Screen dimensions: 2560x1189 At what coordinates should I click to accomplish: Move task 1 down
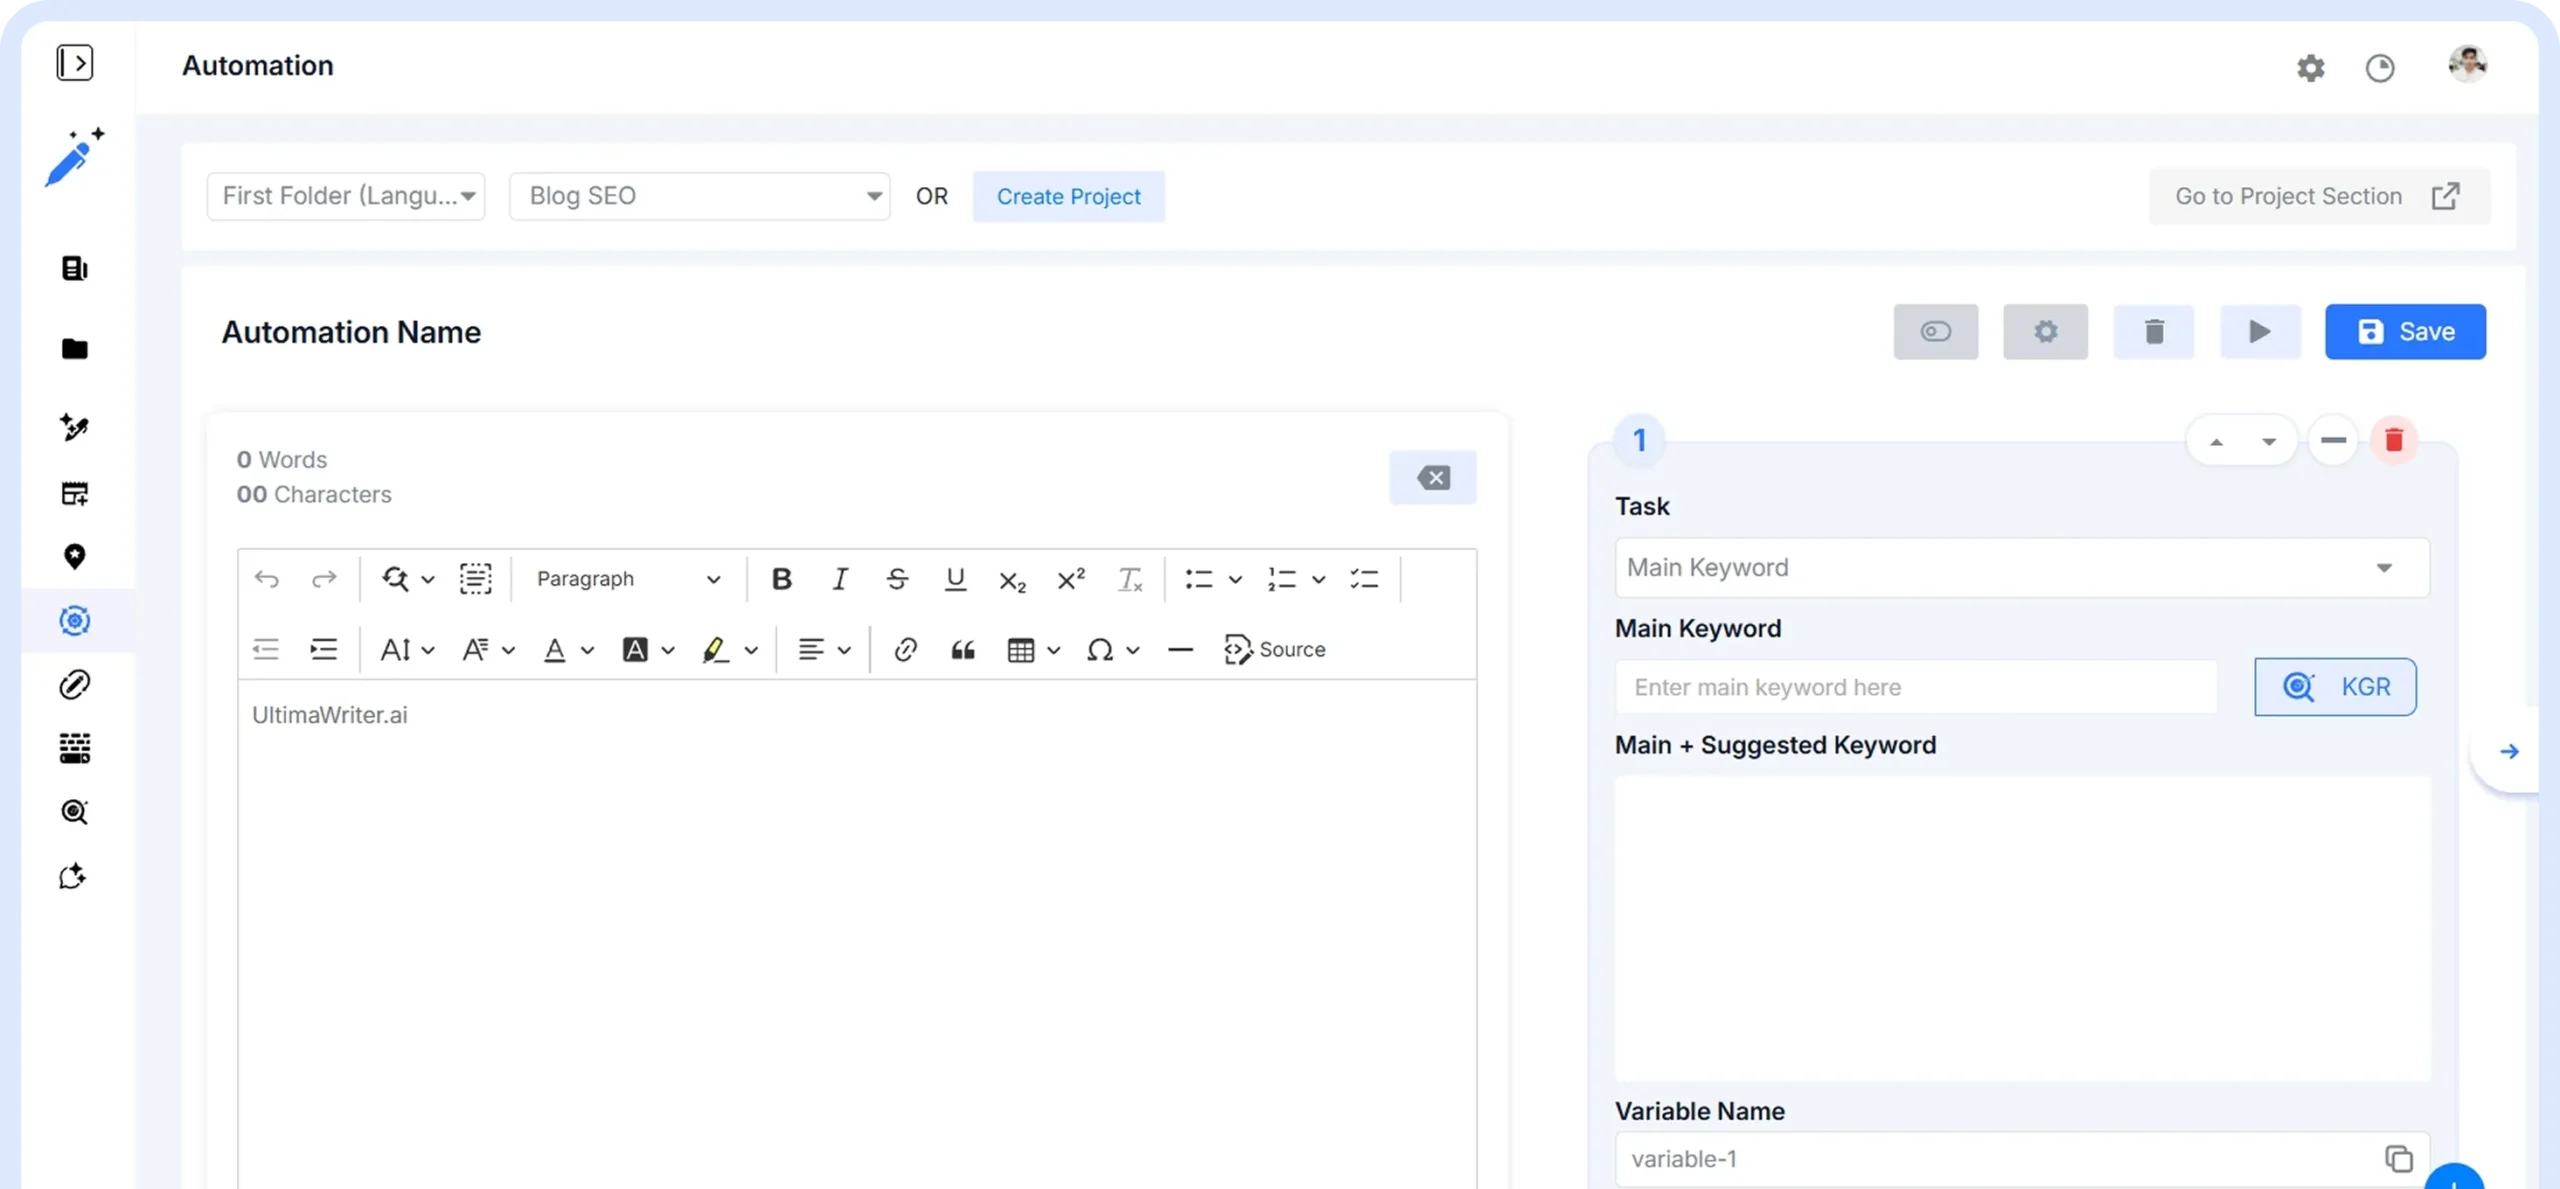(x=2268, y=441)
